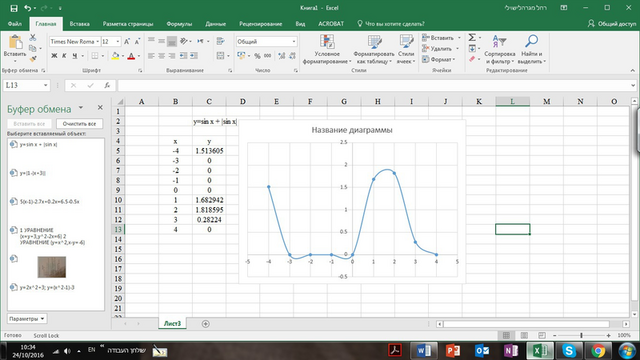Toggle Bold formatting button

click(x=54, y=56)
